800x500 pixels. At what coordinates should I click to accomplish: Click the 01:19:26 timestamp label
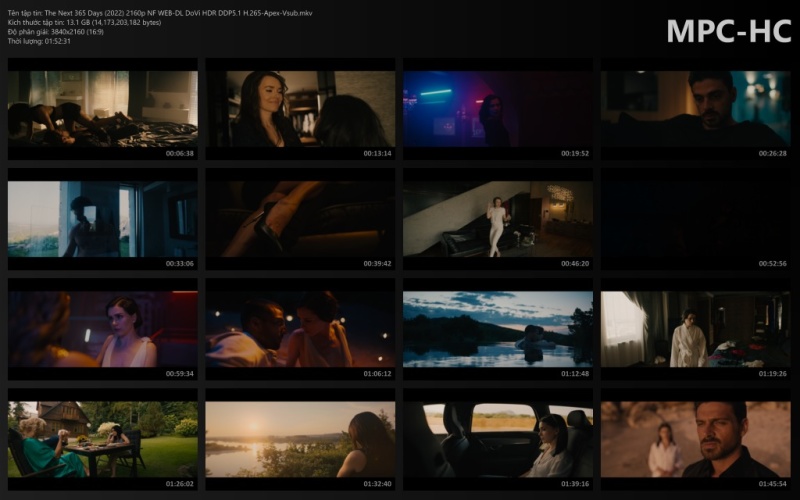coord(772,373)
